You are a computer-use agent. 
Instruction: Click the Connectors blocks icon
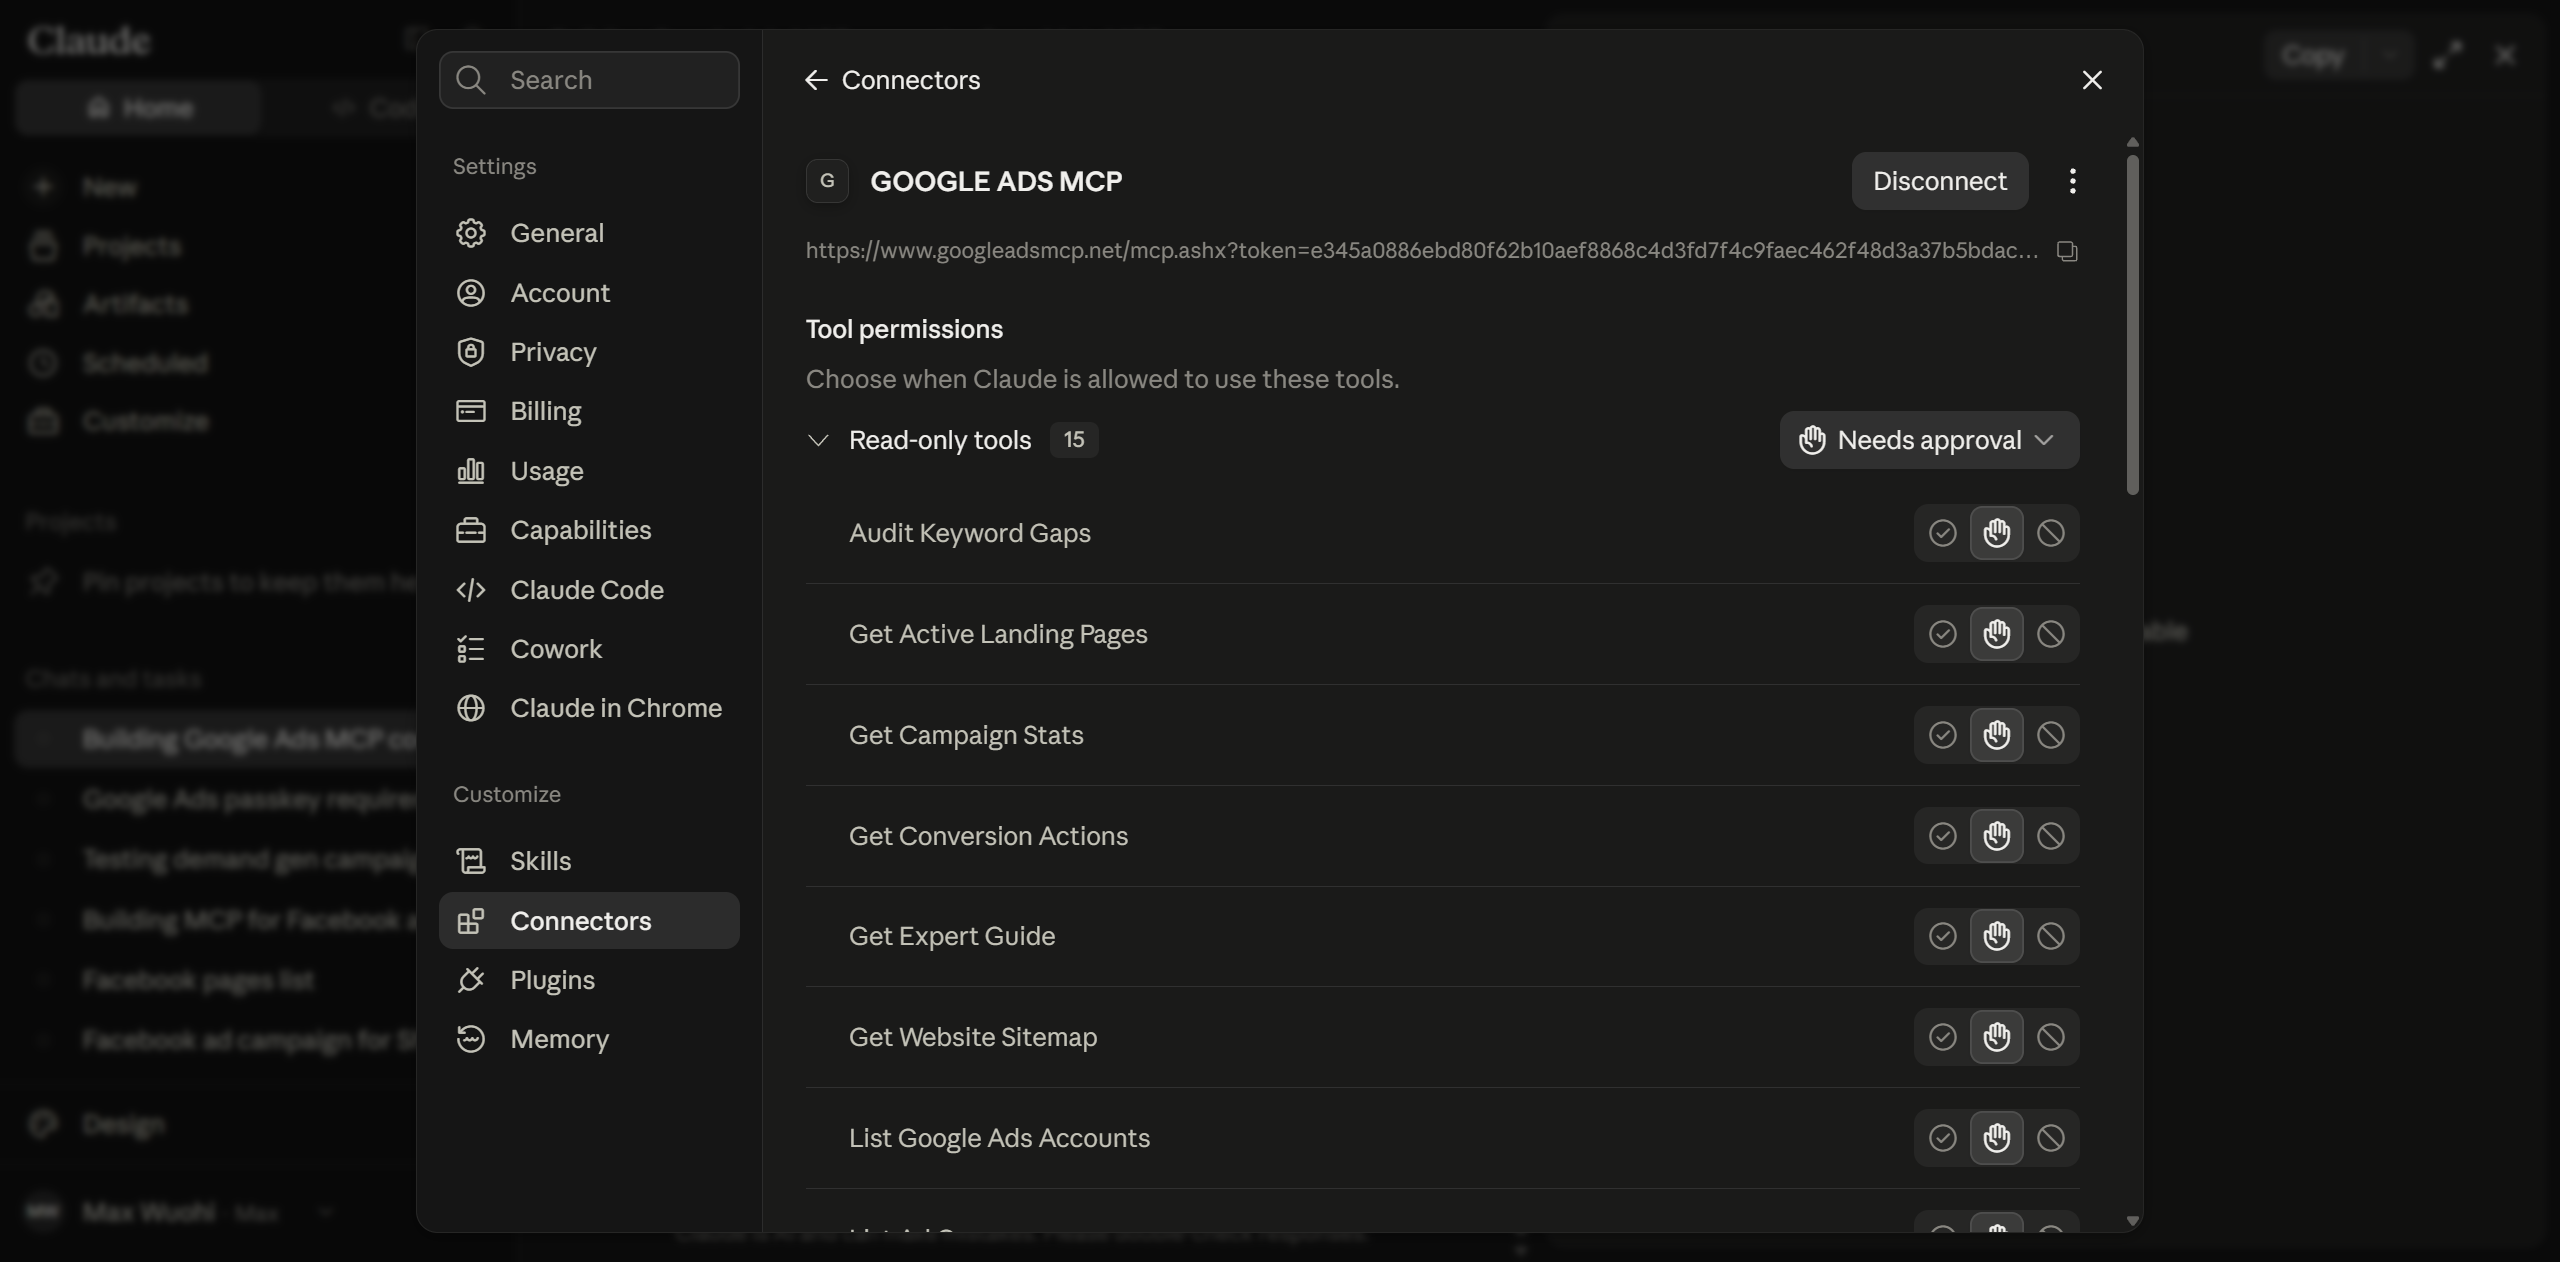click(471, 921)
